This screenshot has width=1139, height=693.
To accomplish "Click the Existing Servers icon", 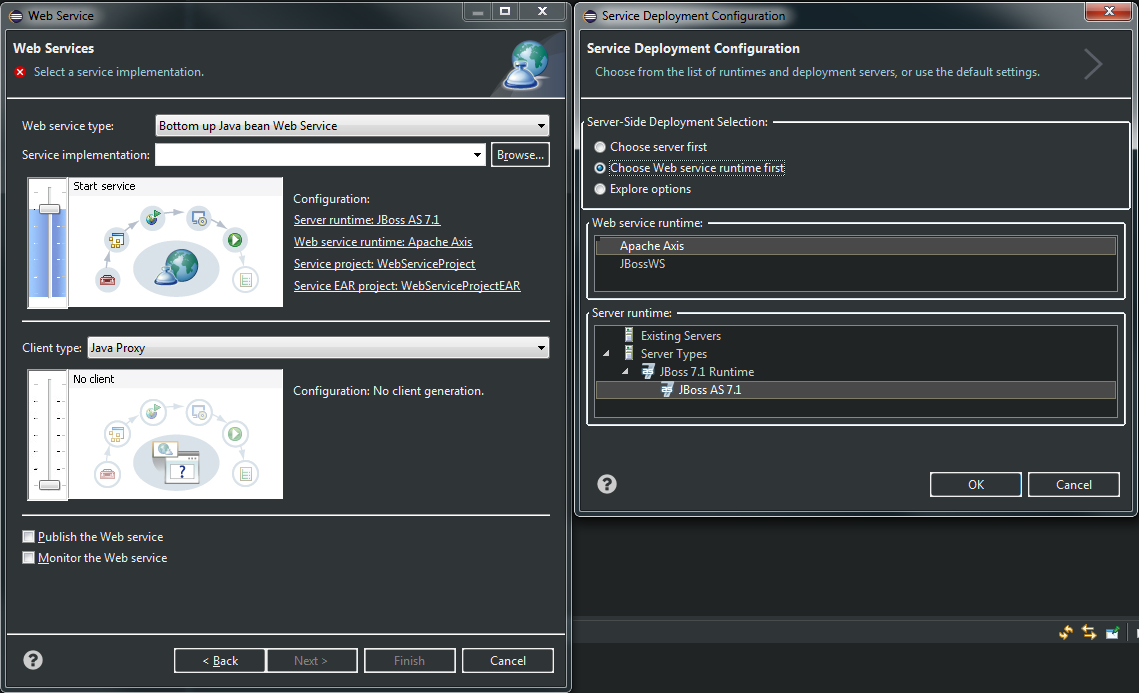I will 629,335.
